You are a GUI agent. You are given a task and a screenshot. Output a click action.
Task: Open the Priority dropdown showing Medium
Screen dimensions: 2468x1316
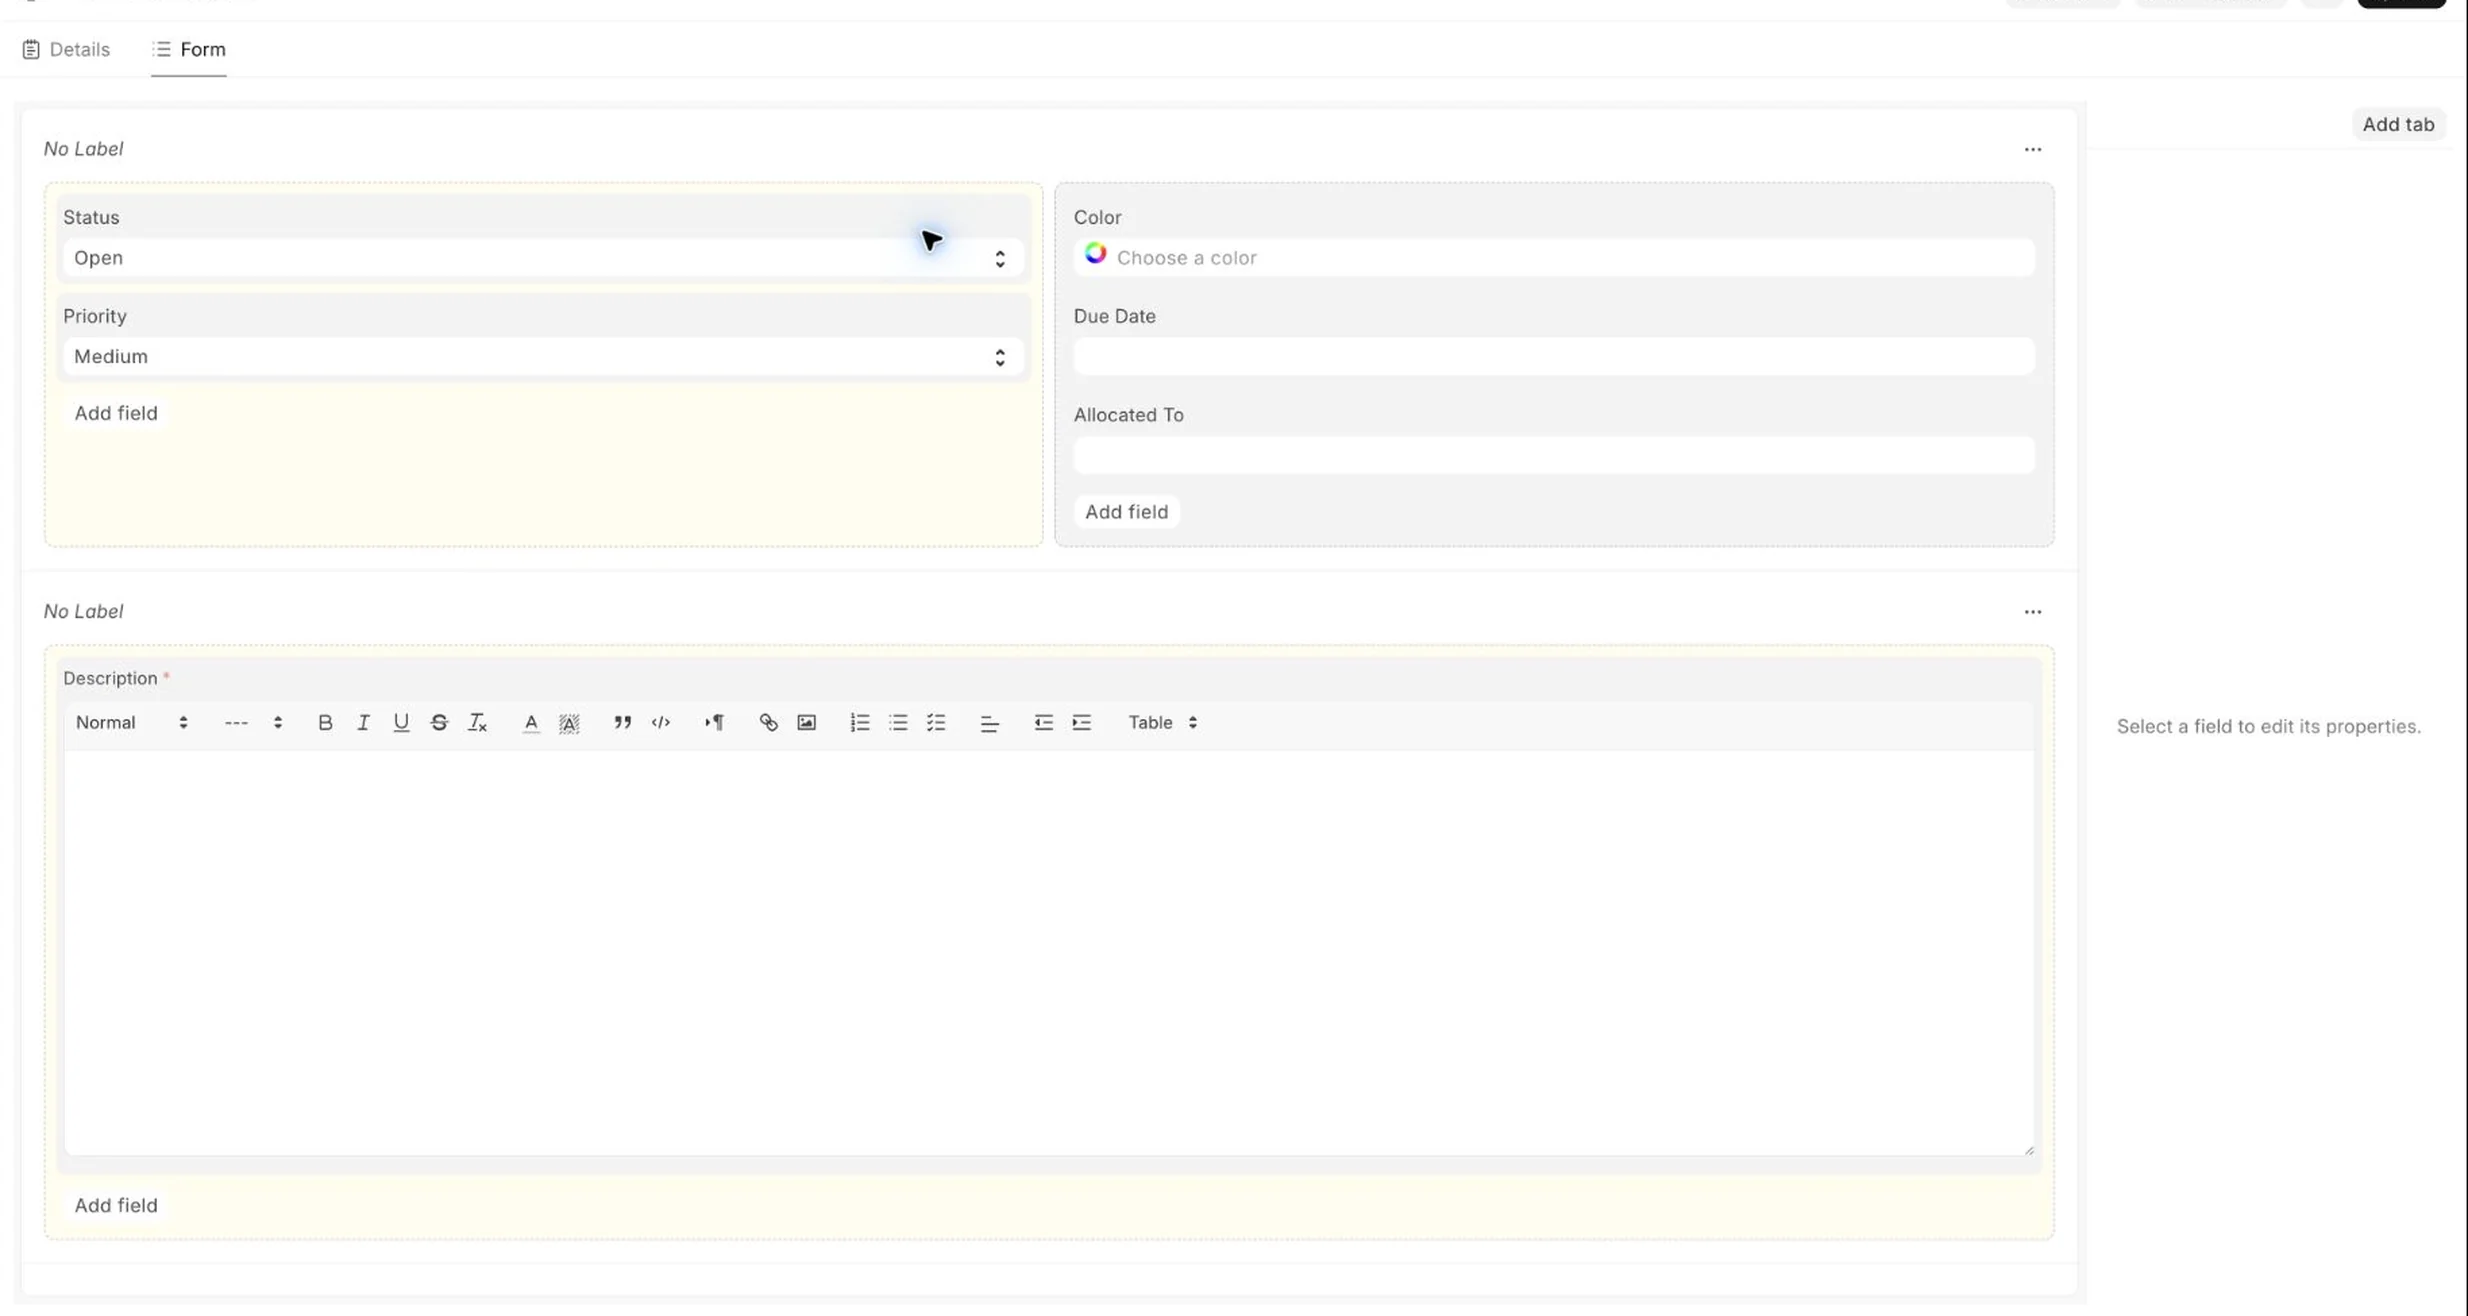(543, 357)
